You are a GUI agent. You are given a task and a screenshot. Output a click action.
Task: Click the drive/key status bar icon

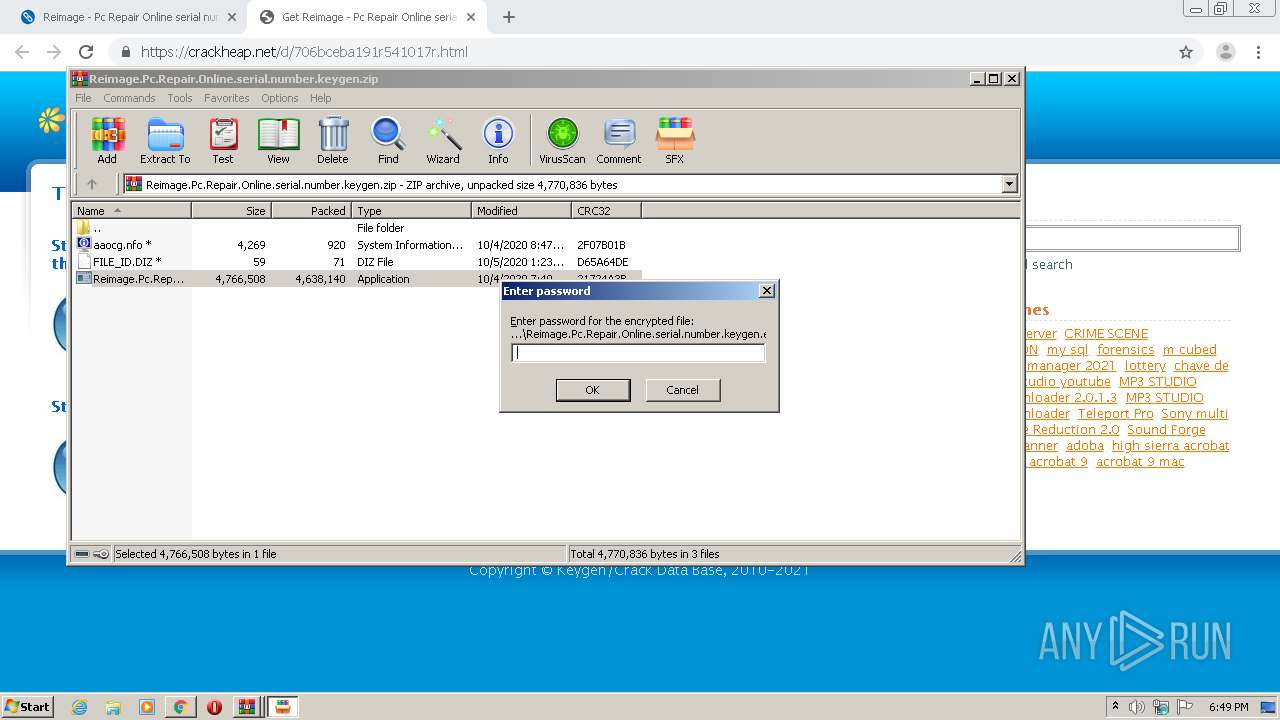click(91, 554)
